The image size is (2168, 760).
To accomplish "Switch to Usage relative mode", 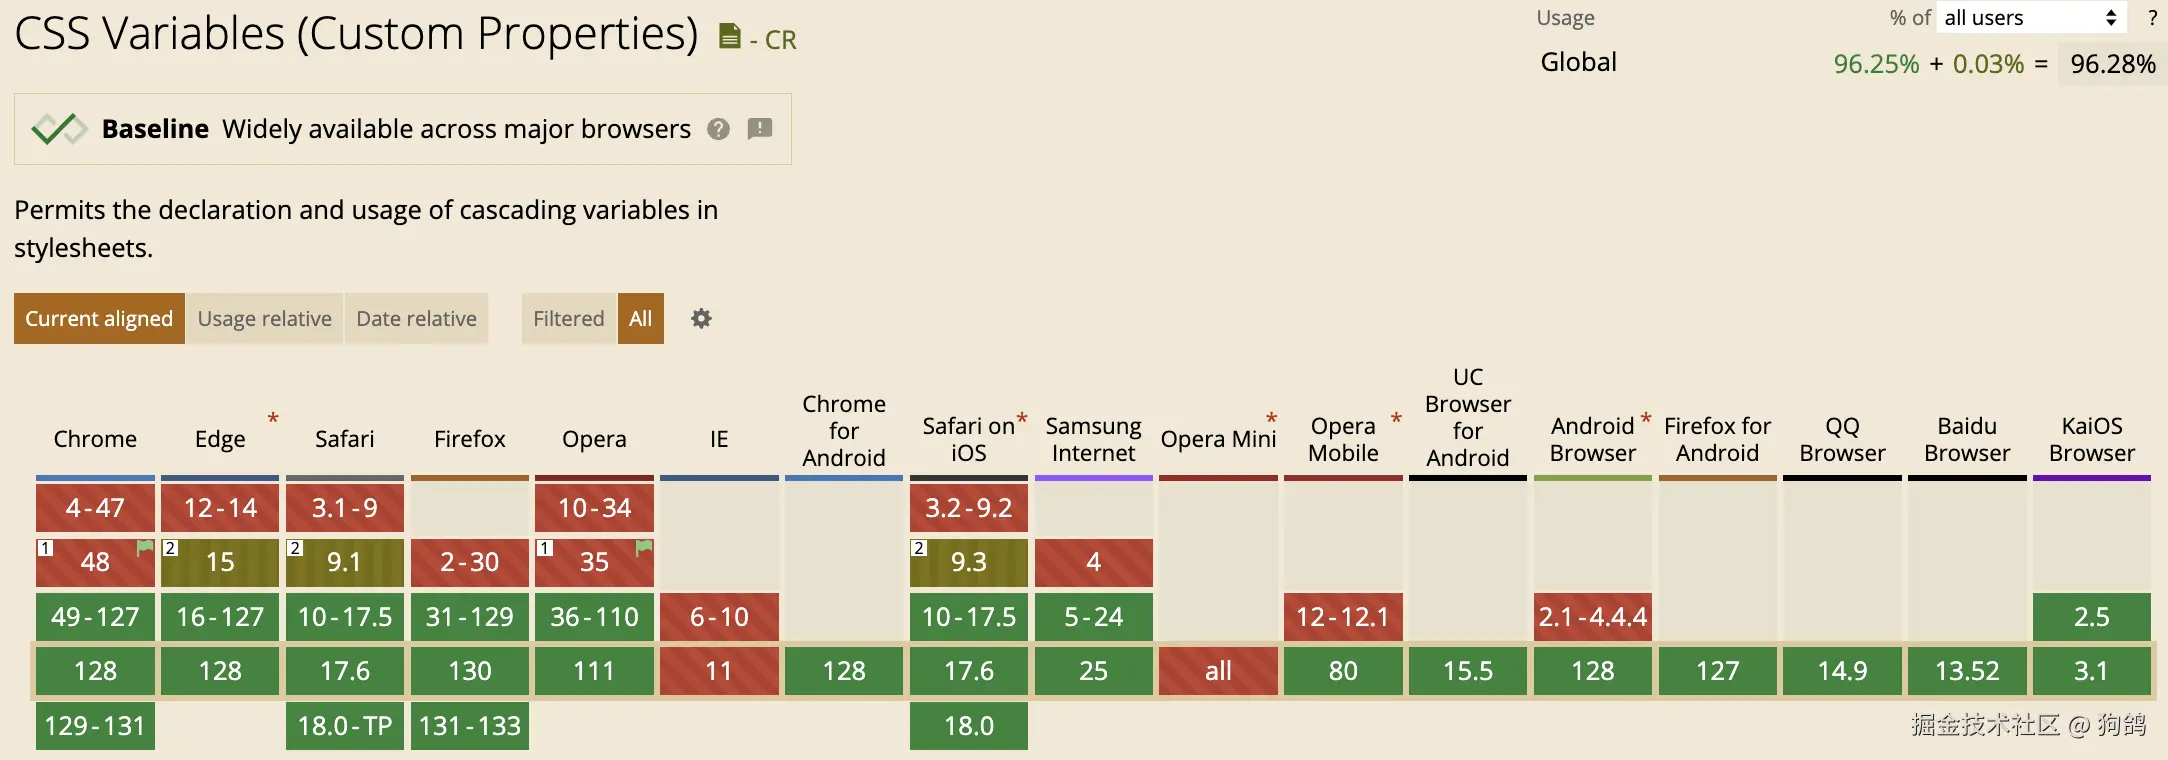I will pos(264,318).
